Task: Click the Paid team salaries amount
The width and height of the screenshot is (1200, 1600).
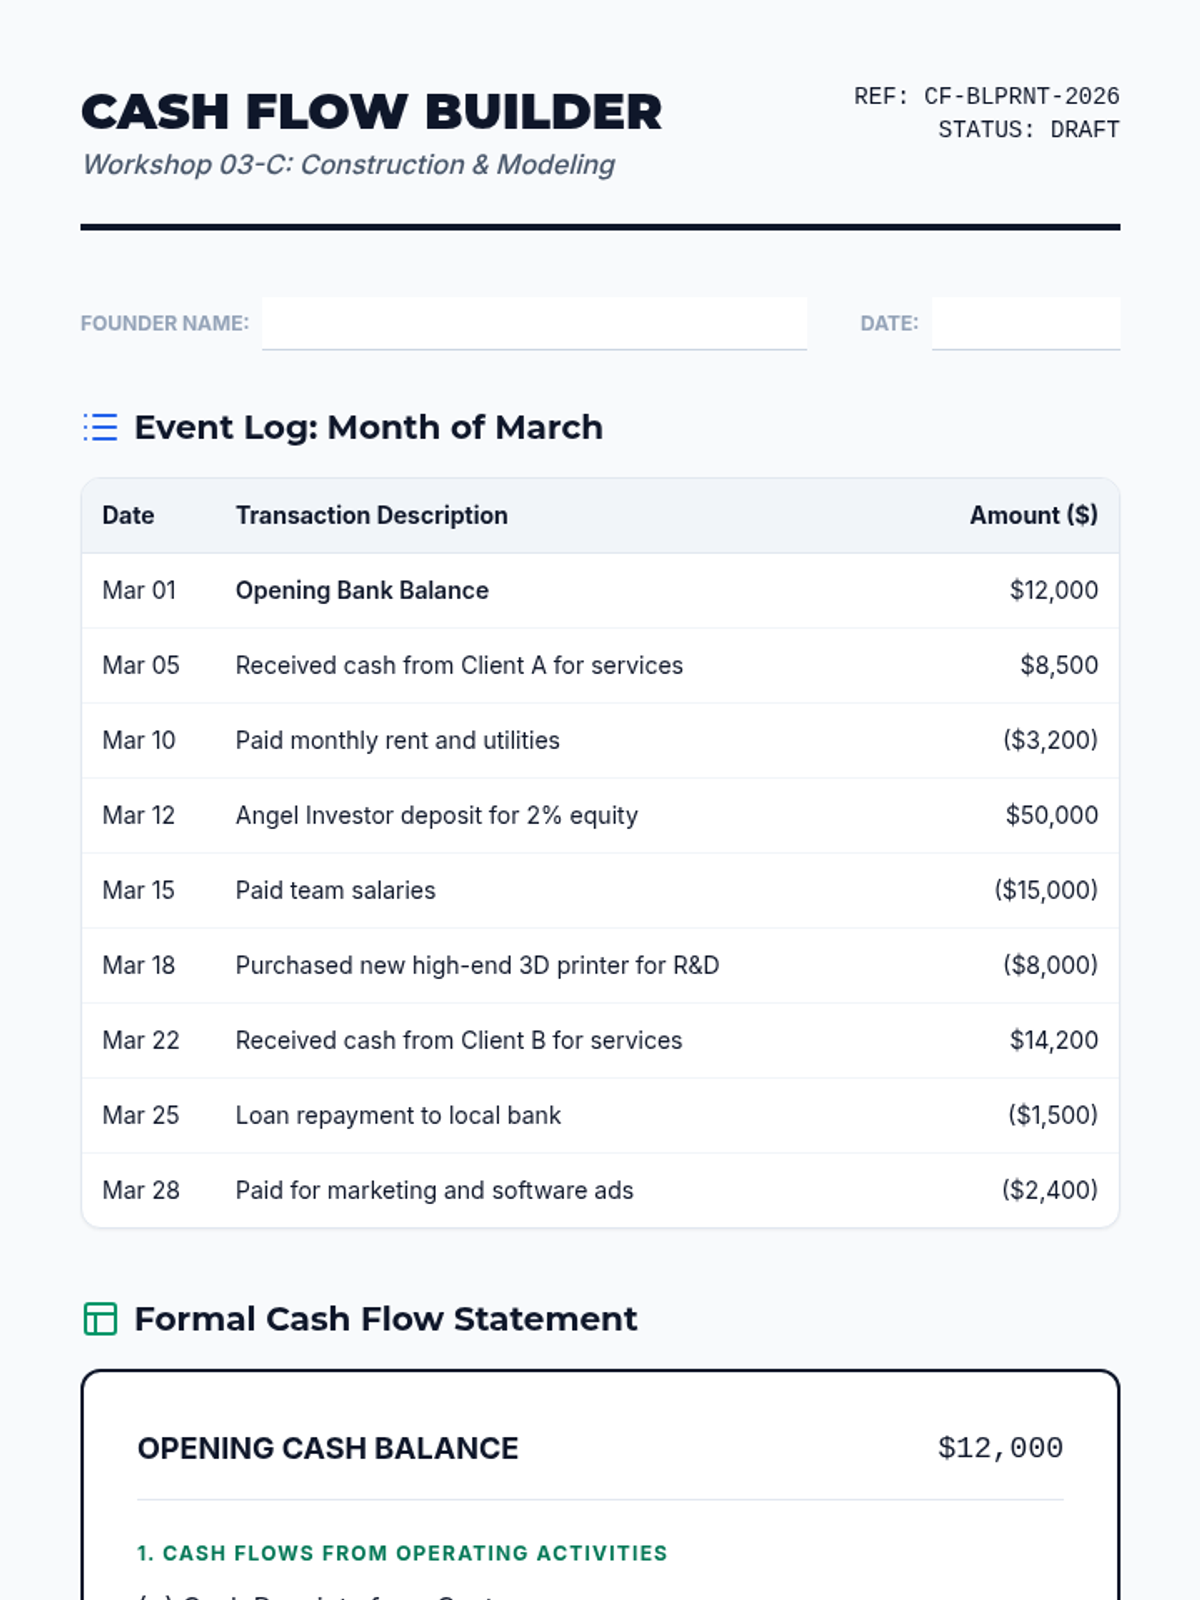Action: 1045,891
